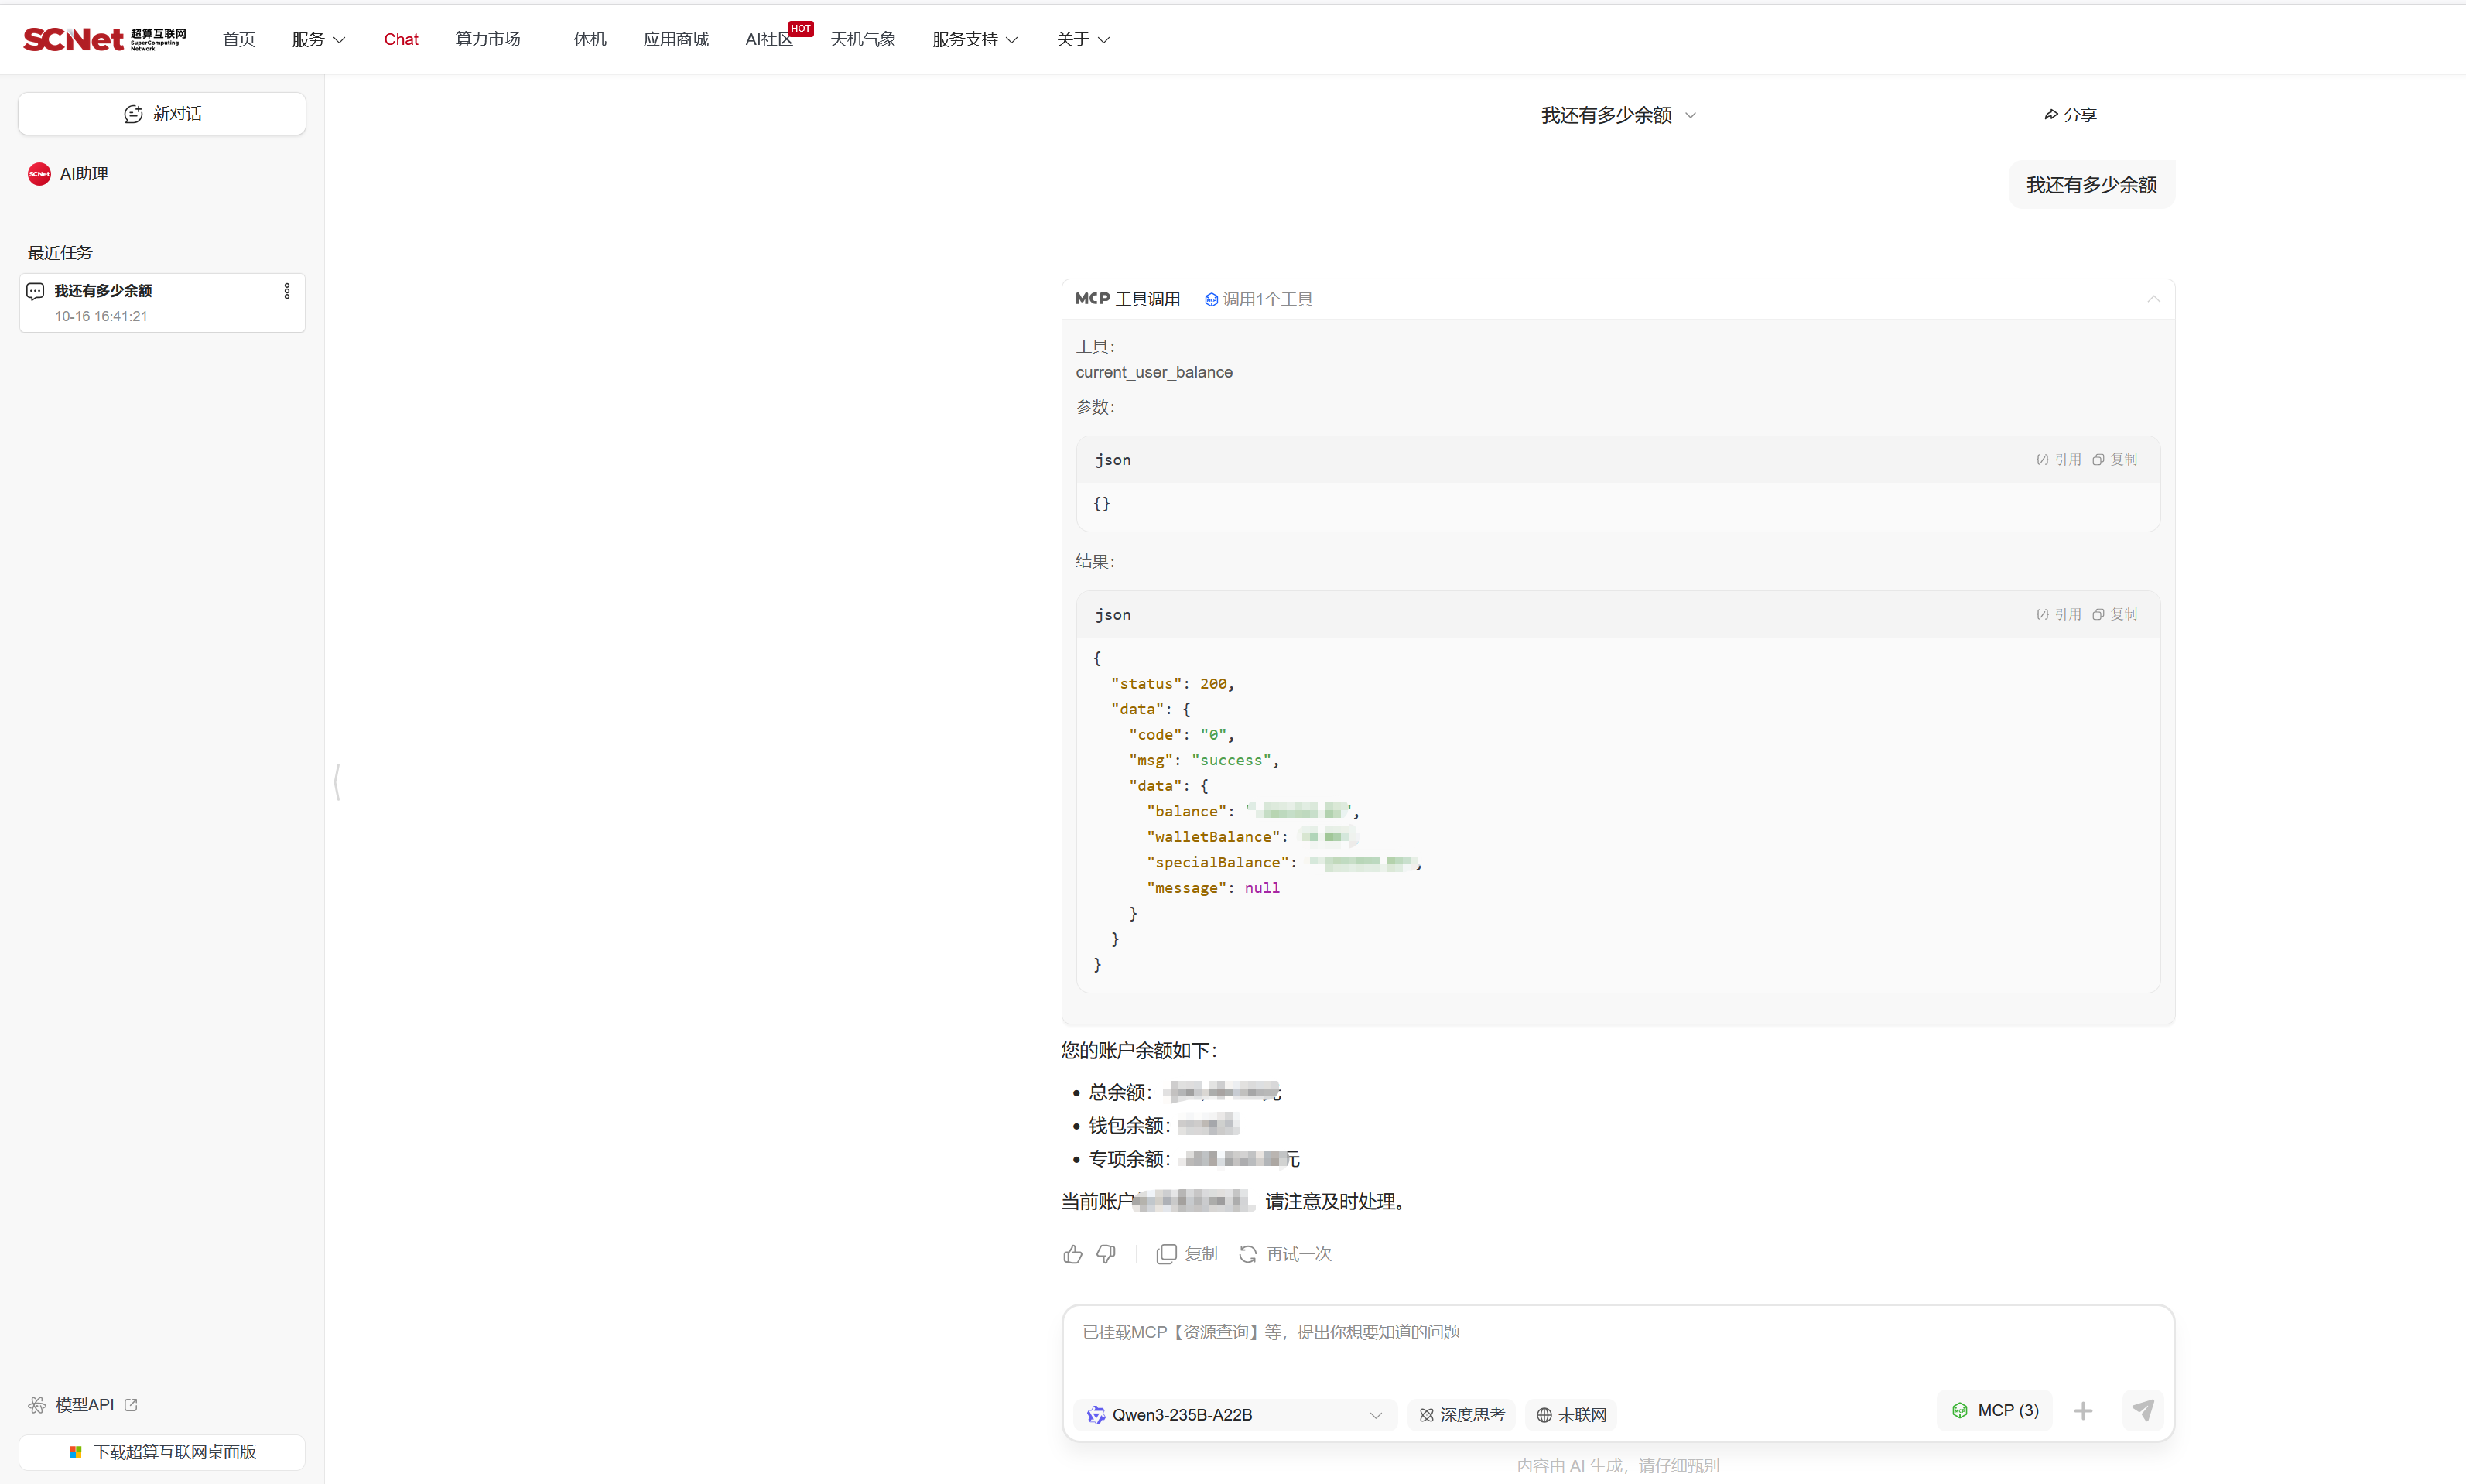This screenshot has height=1484, width=2466.
Task: Open the three-dot menu for recent task
Action: (287, 291)
